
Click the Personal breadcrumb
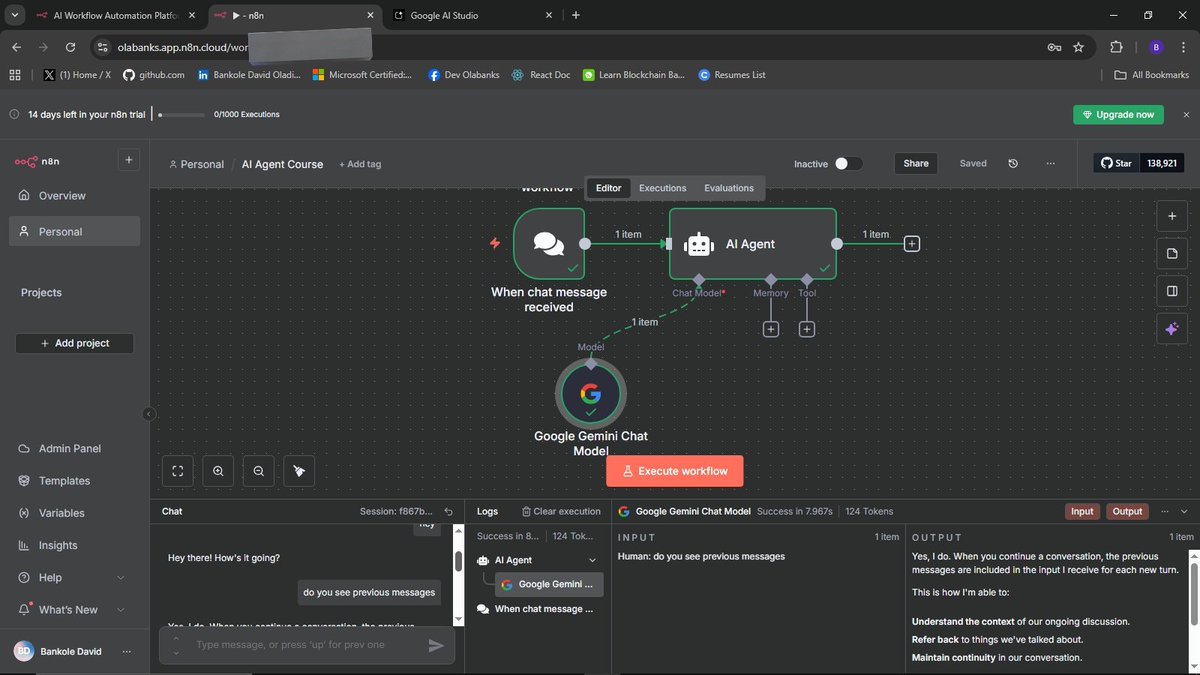[x=196, y=164]
